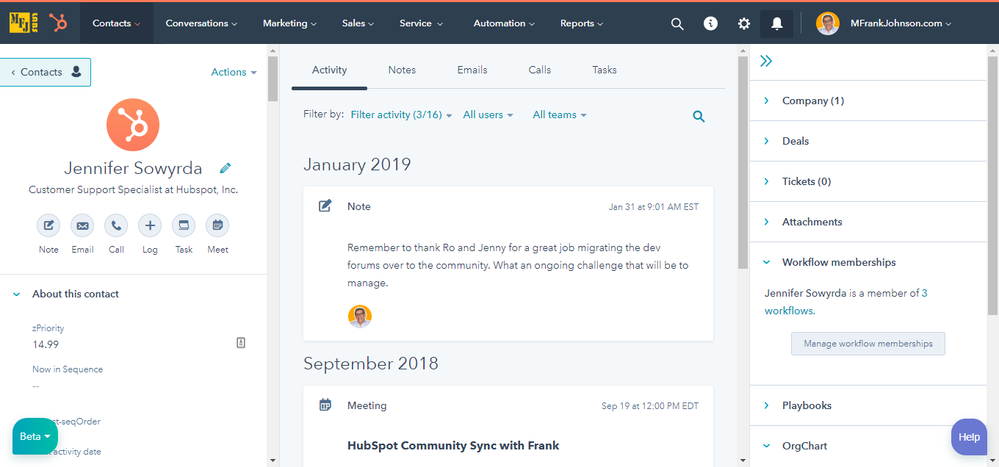Click the MFJ account logo at top left
This screenshot has height=467, width=999.
pos(24,23)
